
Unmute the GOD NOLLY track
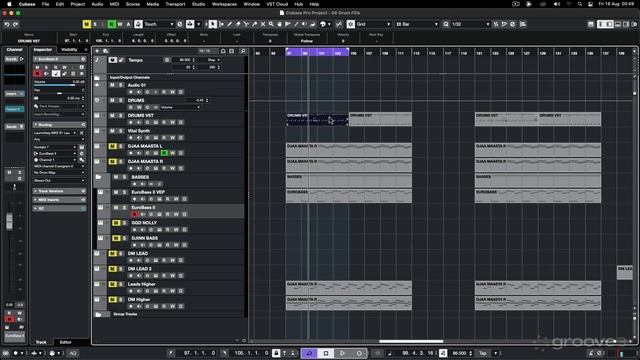click(x=116, y=223)
